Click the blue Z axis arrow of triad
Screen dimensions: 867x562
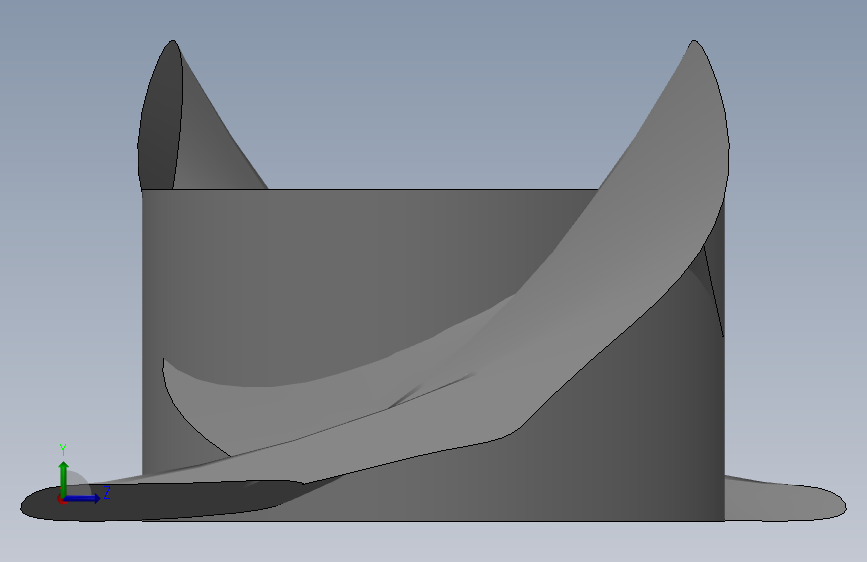pyautogui.click(x=83, y=499)
